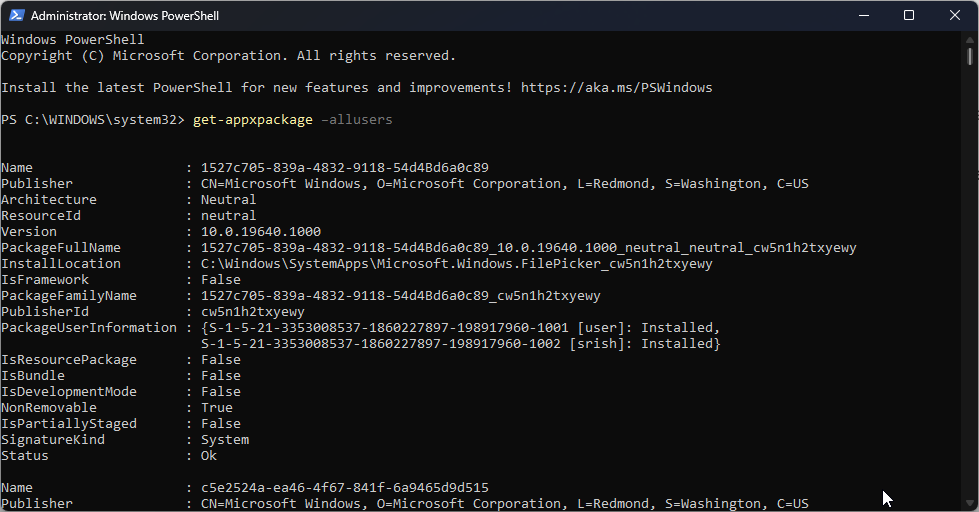Click the ResourceId value neutral
The image size is (979, 512).
[229, 215]
